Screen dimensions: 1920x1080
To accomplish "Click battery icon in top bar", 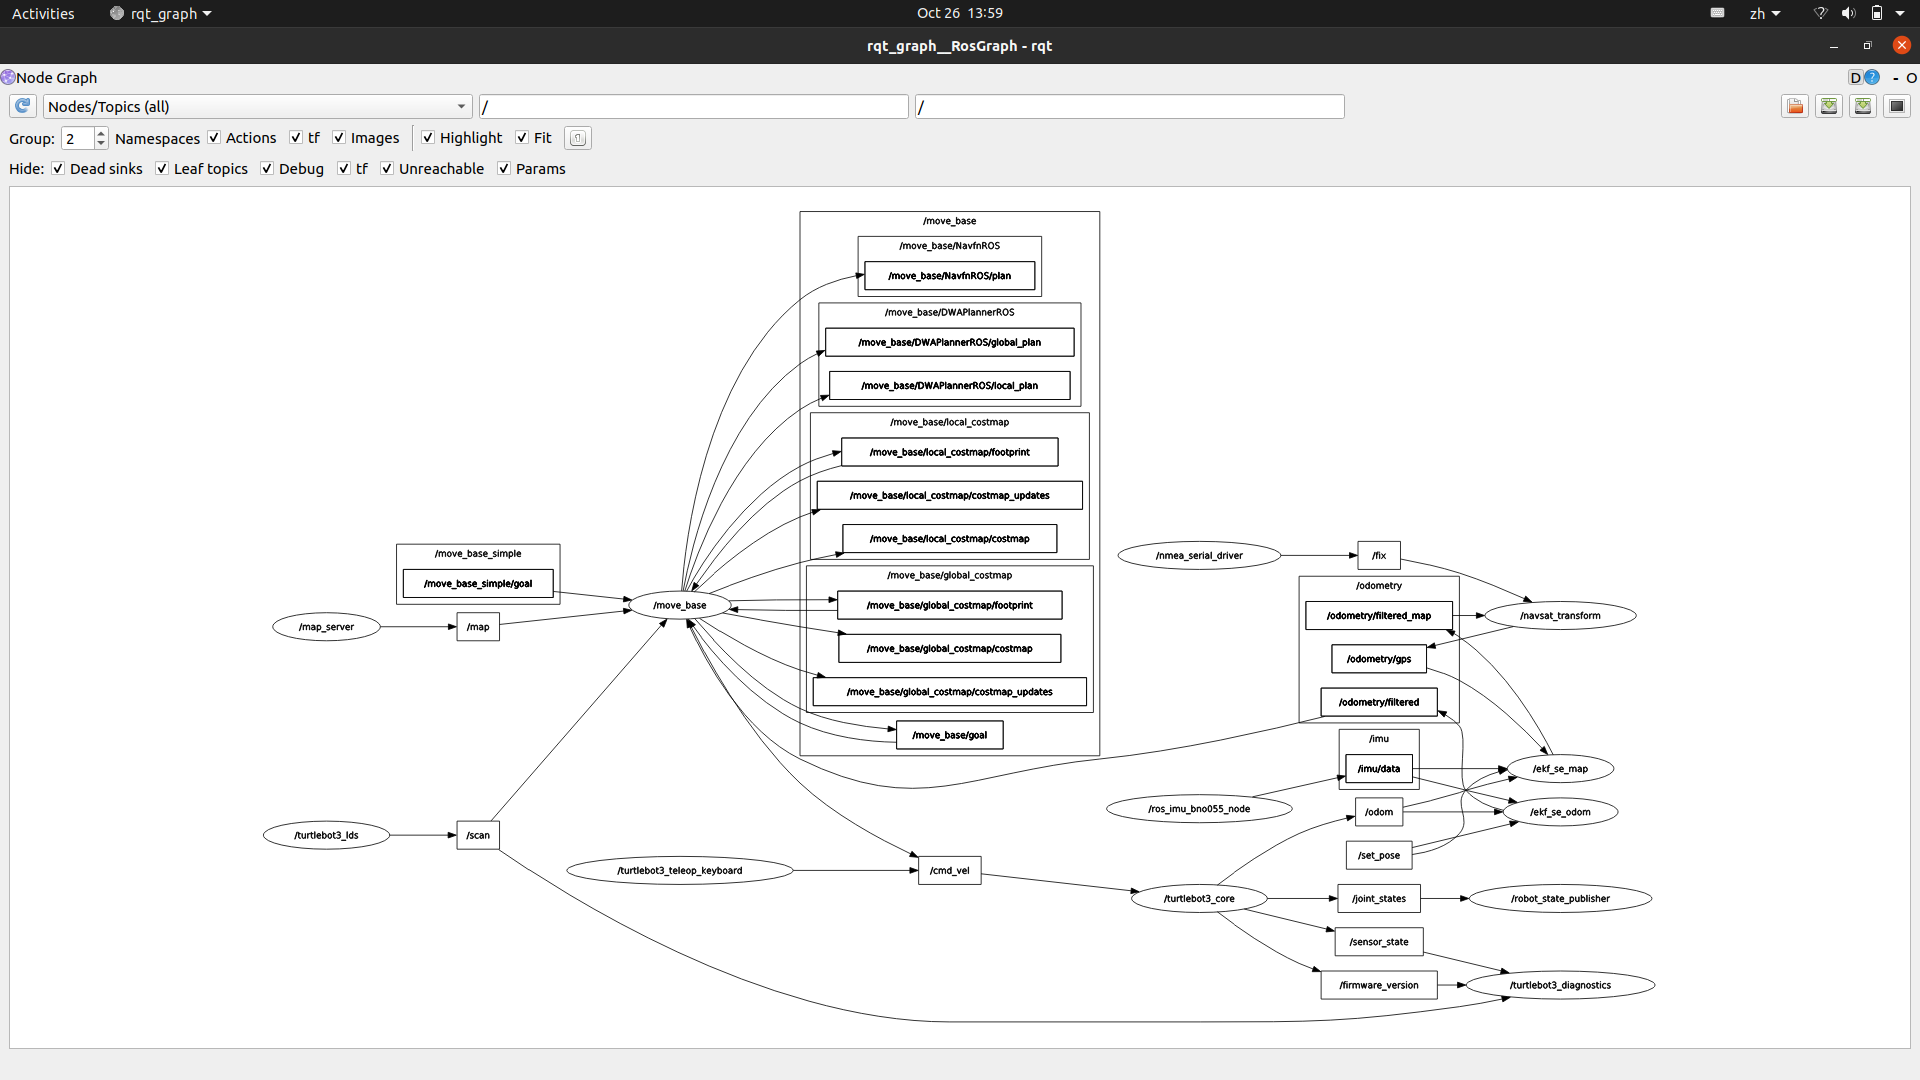I will (1877, 13).
